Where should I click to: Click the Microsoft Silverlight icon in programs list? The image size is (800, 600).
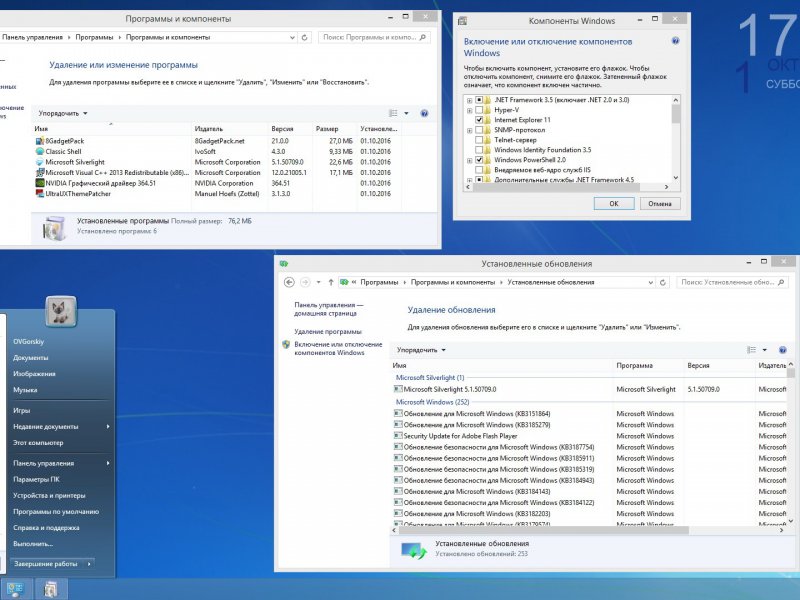tap(40, 162)
